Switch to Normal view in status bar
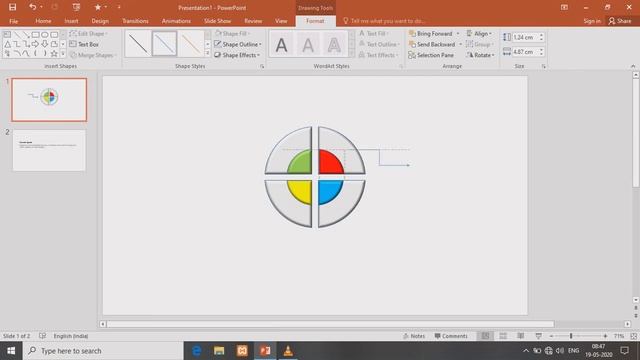The height and width of the screenshot is (360, 640). (x=485, y=336)
